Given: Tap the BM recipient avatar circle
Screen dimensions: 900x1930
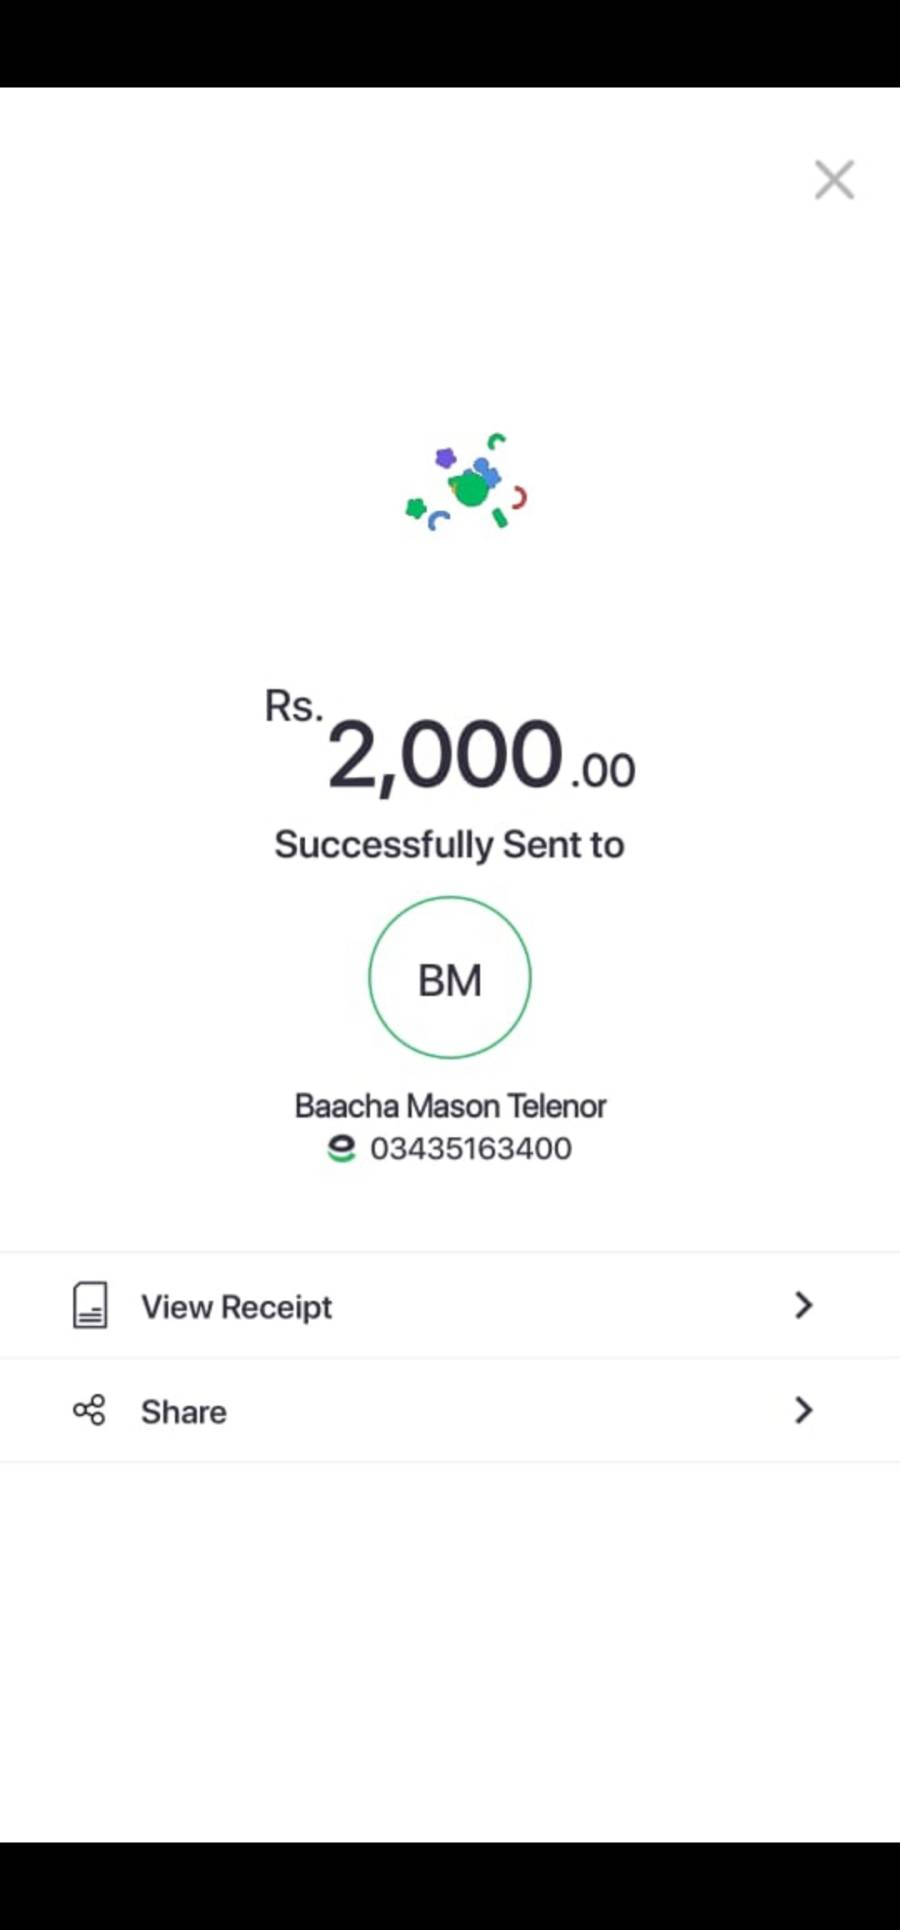Looking at the screenshot, I should click(450, 978).
